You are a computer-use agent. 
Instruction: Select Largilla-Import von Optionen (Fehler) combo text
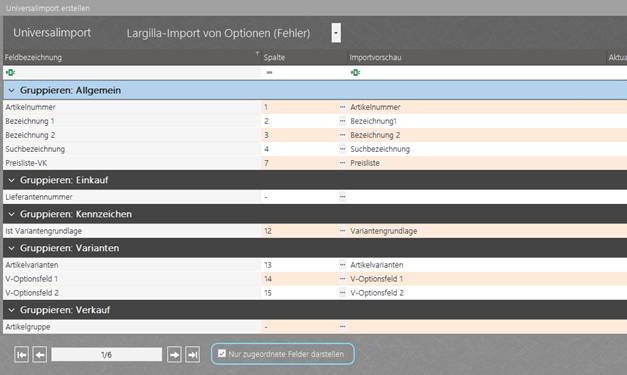(x=218, y=33)
